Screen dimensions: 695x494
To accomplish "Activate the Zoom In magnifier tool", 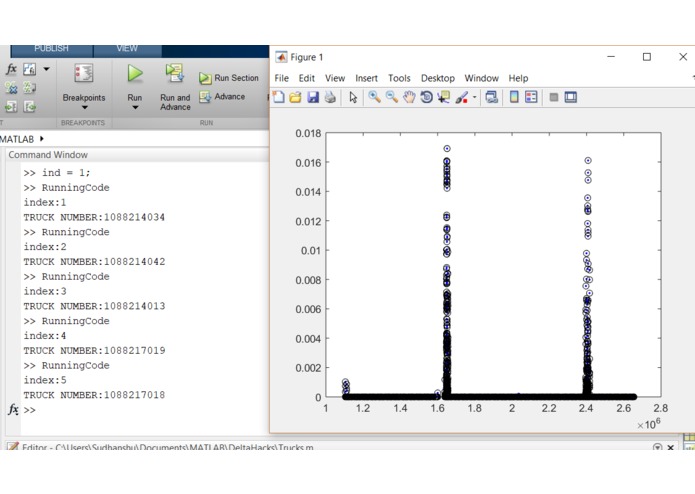I will tap(375, 97).
